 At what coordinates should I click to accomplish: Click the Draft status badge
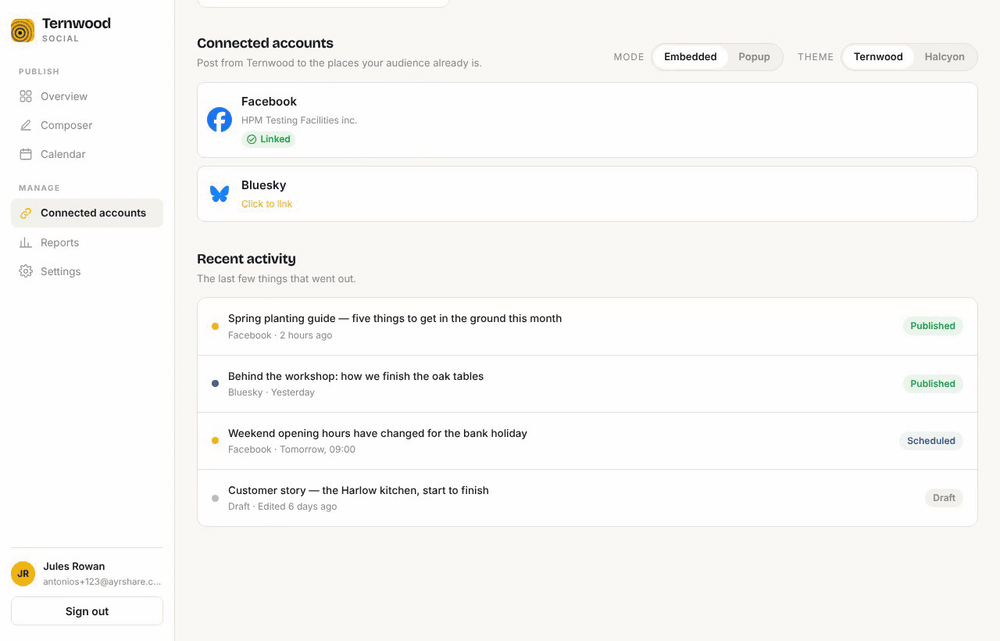944,497
